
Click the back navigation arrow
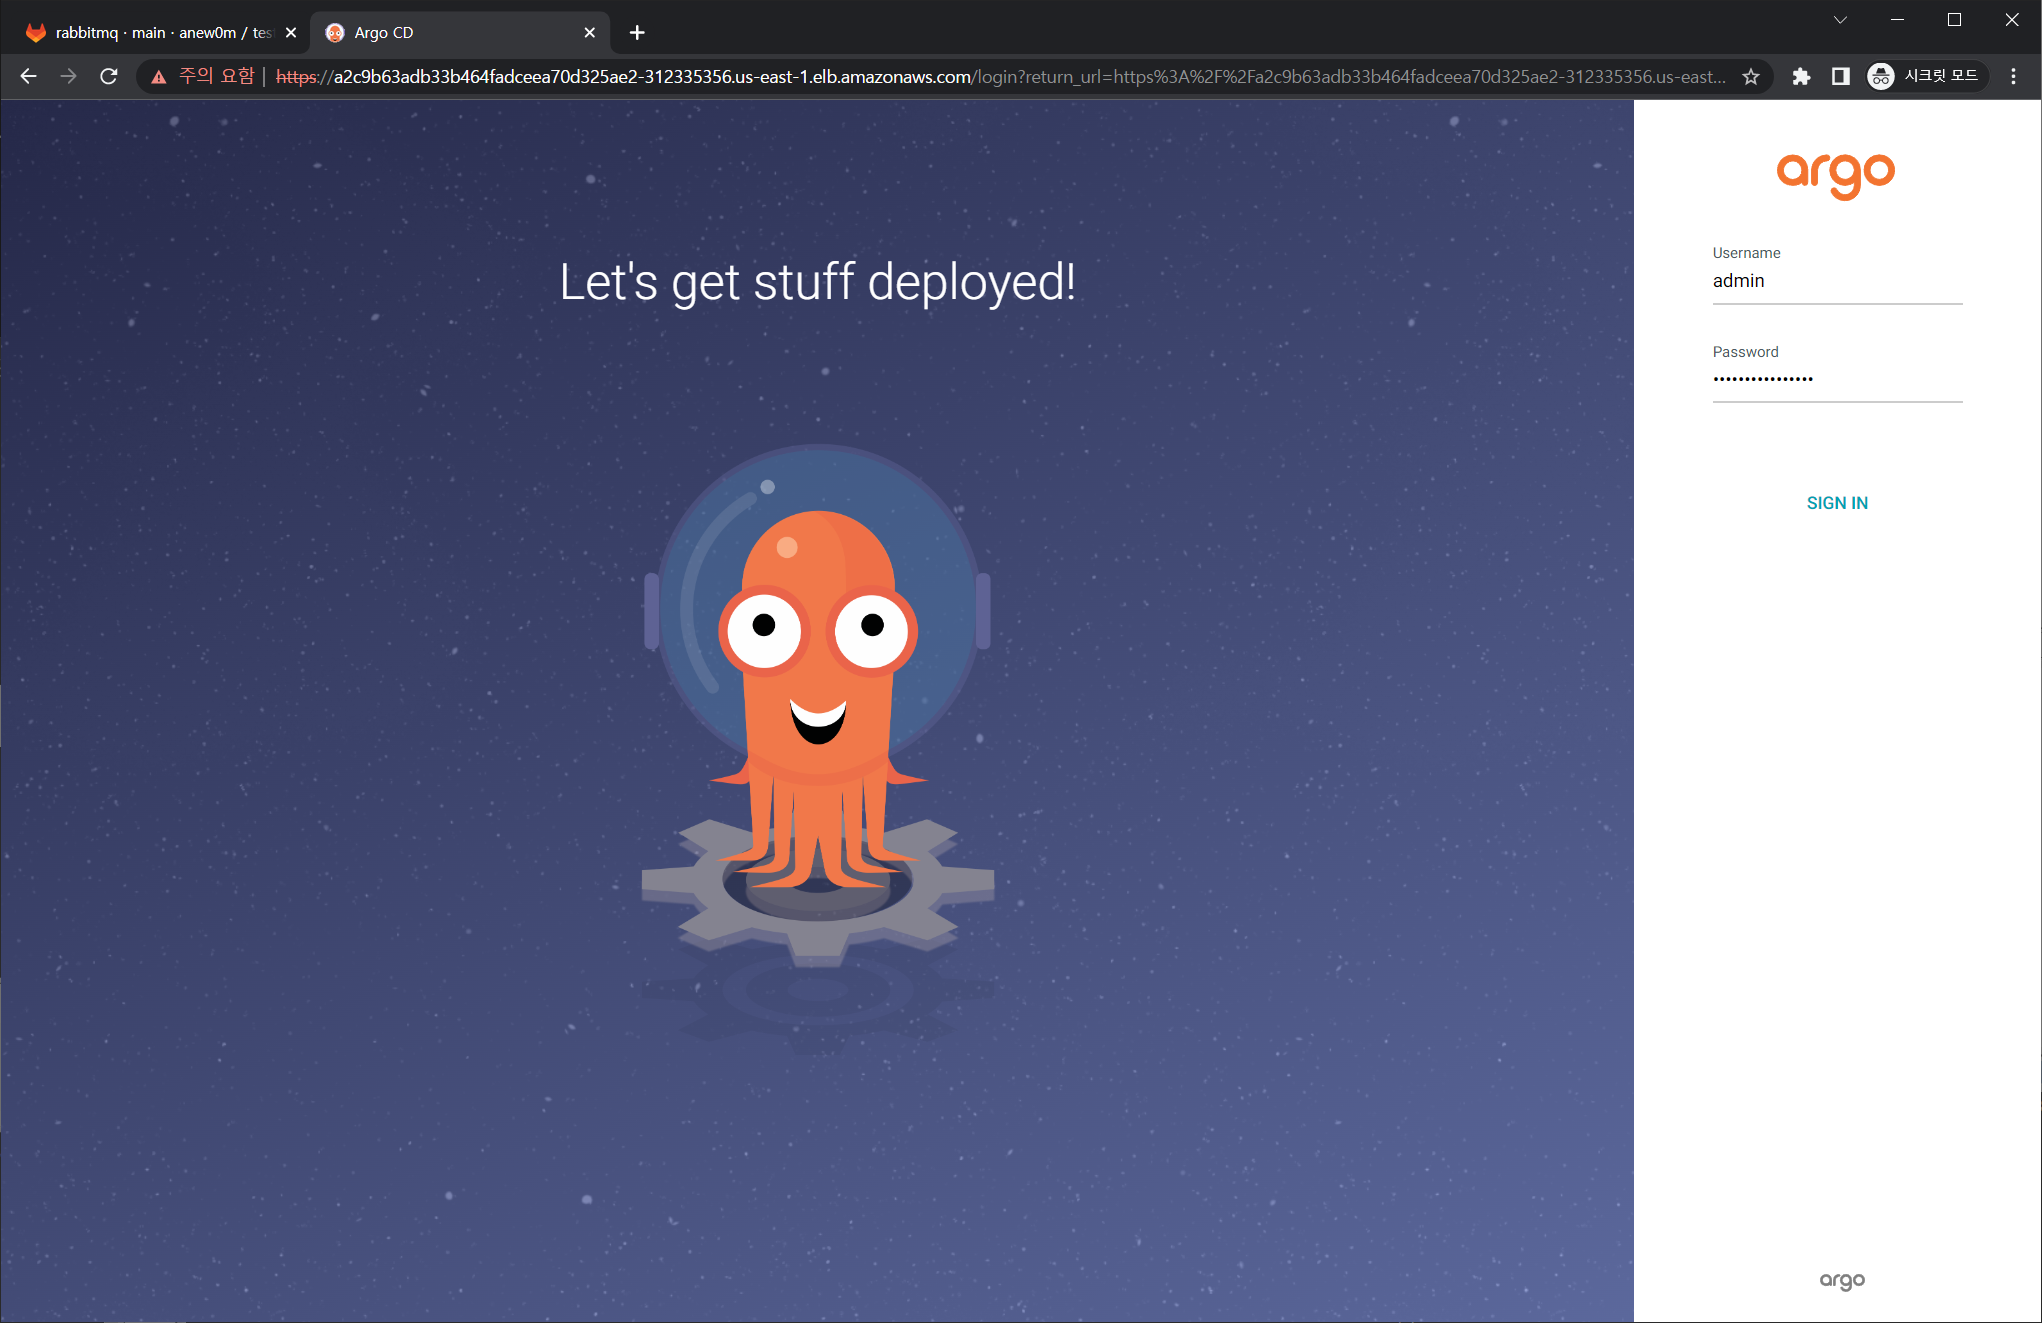click(28, 76)
